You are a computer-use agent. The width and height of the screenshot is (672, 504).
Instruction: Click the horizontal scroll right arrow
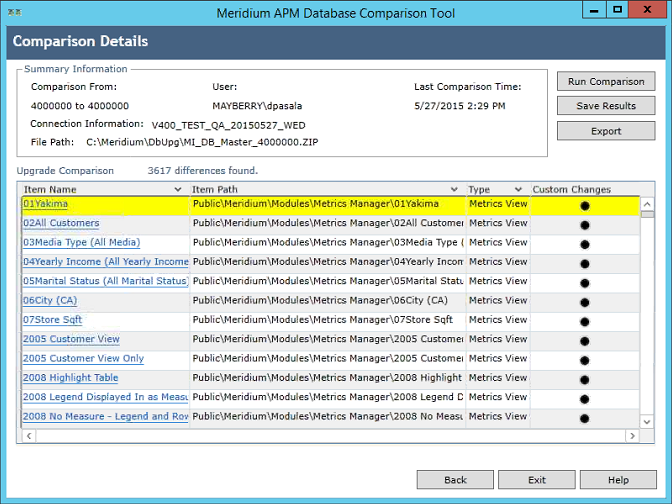tap(632, 436)
